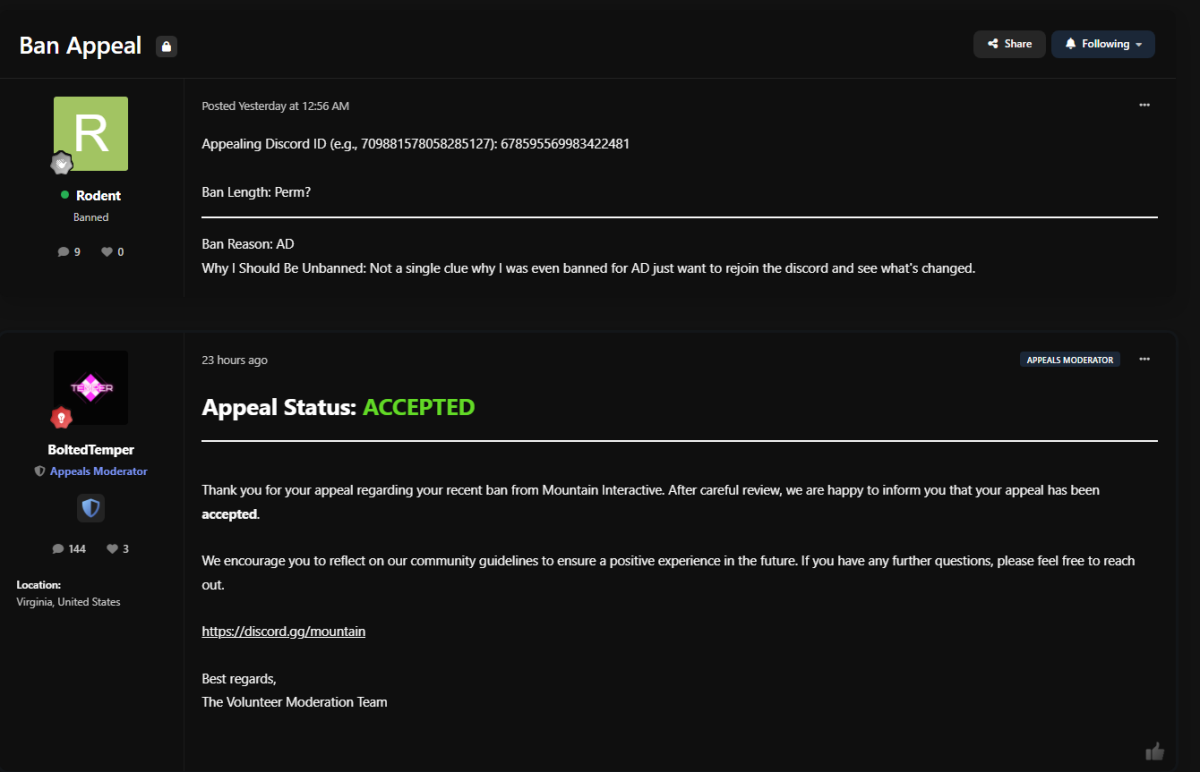
Task: Click the heart reputation icon under BoltedTemper
Action: (x=112, y=549)
